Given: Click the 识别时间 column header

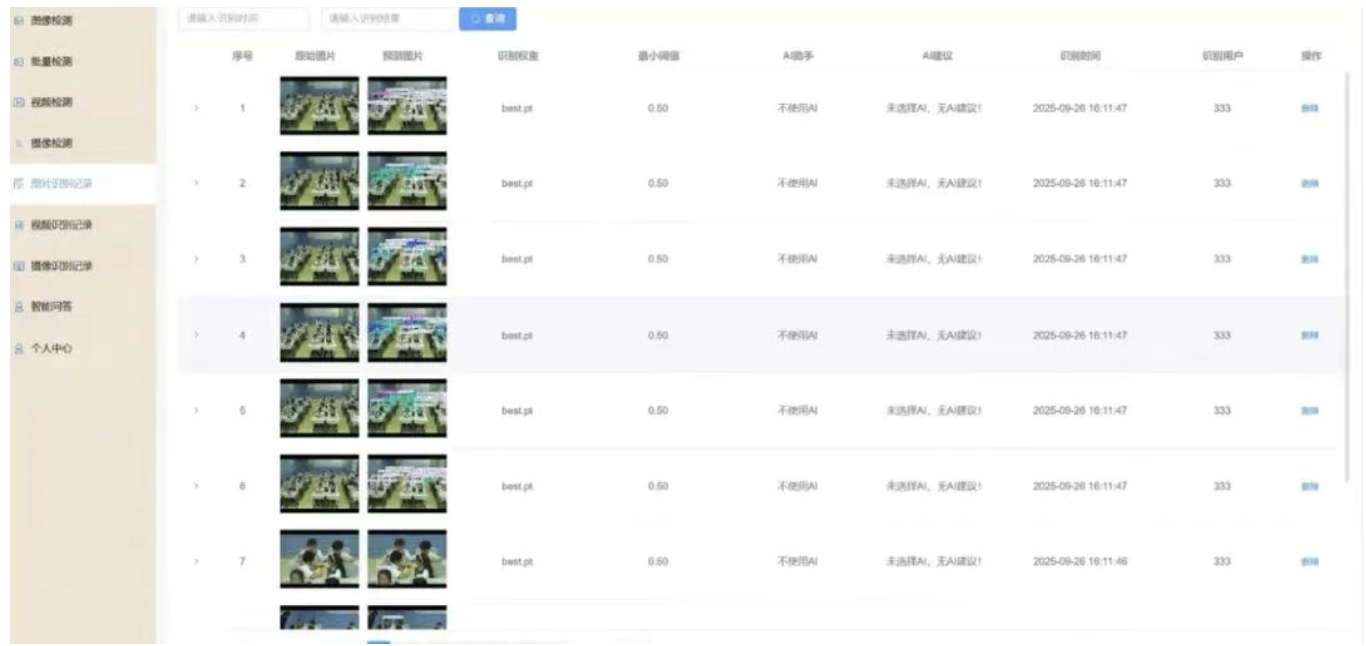Looking at the screenshot, I should click(x=1080, y=57).
